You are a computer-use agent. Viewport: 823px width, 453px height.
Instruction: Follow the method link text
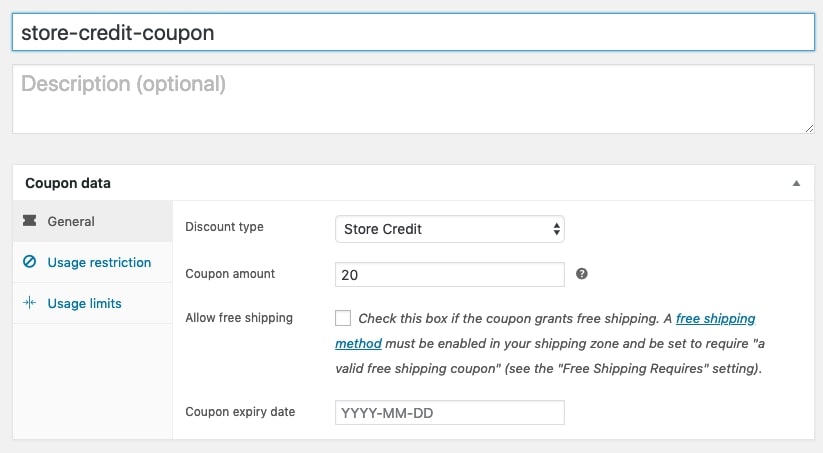[x=358, y=344]
